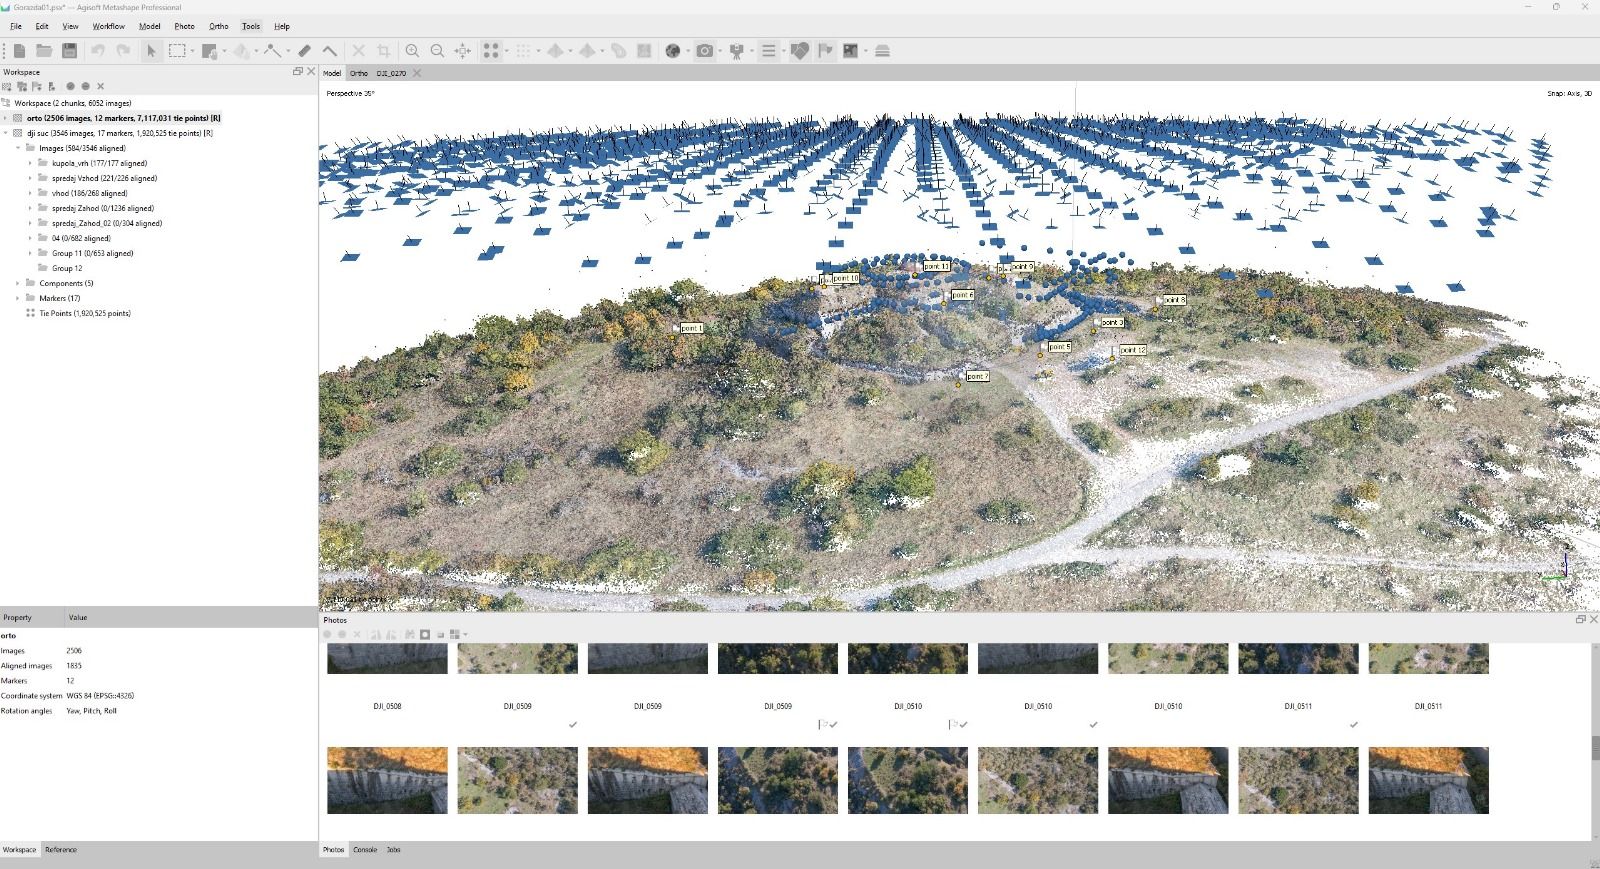Viewport: 1600px width, 869px height.
Task: Expand the kupola_vrh image group
Action: 30,163
